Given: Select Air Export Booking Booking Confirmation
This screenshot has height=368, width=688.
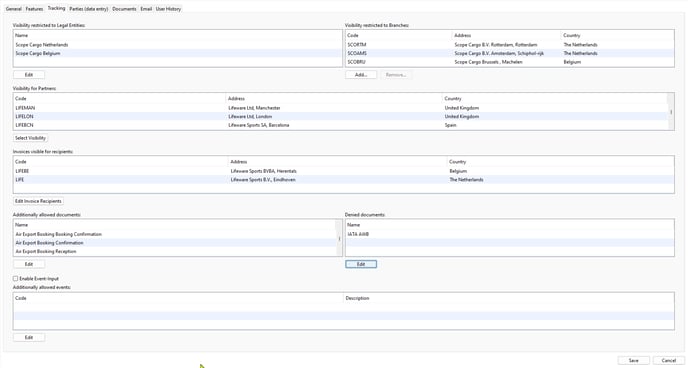Looking at the screenshot, I should pos(175,234).
